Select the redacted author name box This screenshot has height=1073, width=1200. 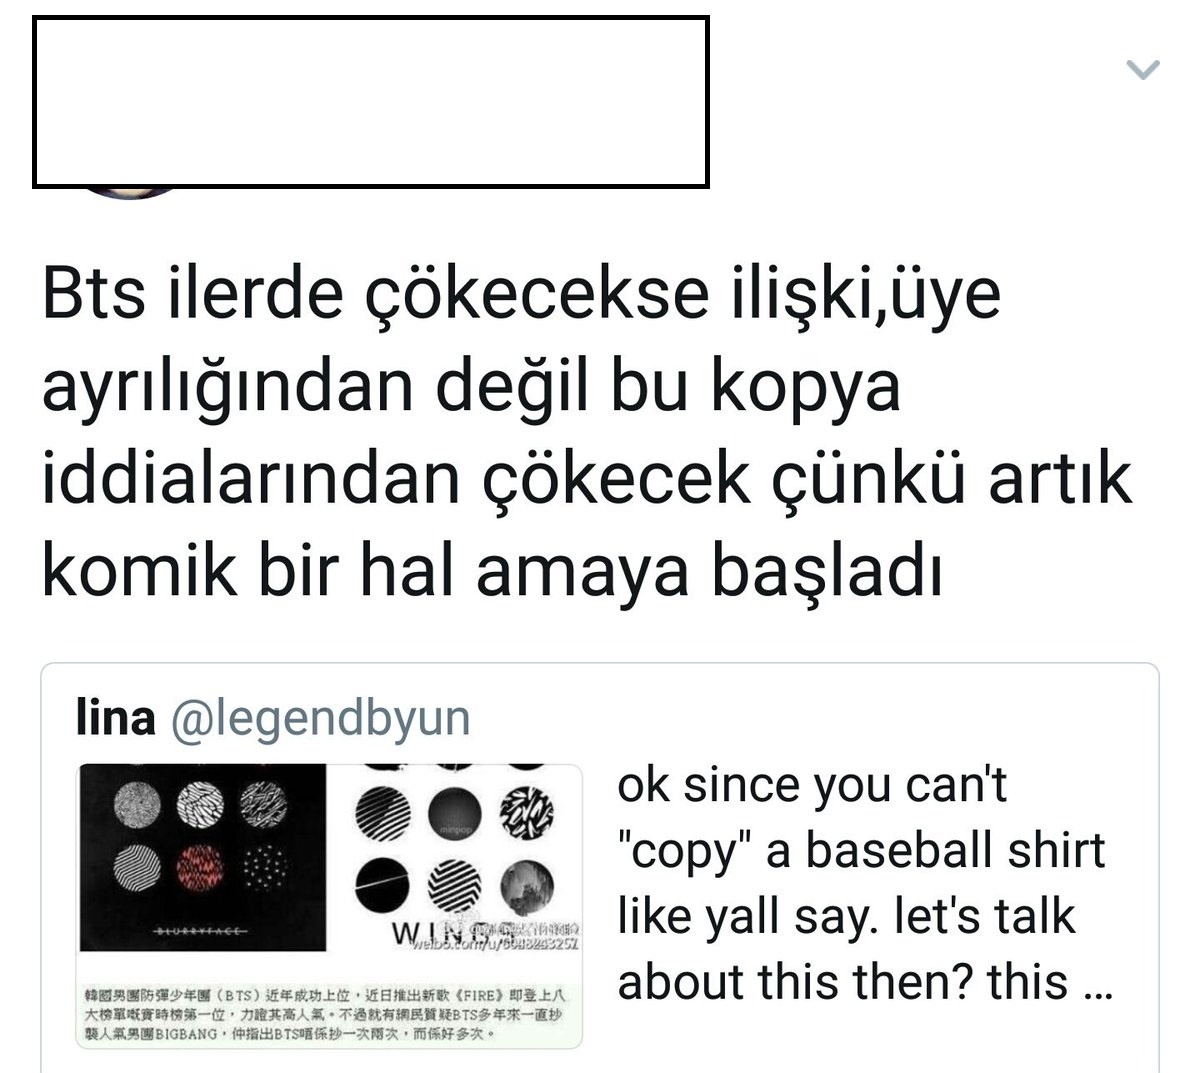tap(371, 102)
